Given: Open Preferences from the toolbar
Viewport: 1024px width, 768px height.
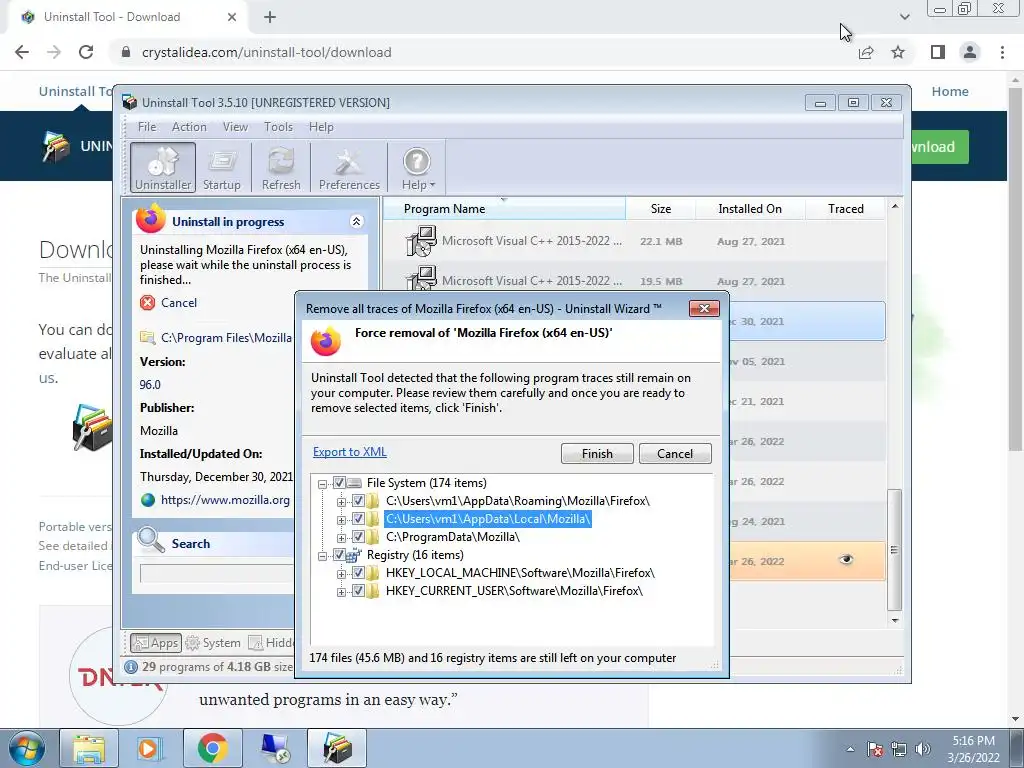Looking at the screenshot, I should tap(349, 167).
